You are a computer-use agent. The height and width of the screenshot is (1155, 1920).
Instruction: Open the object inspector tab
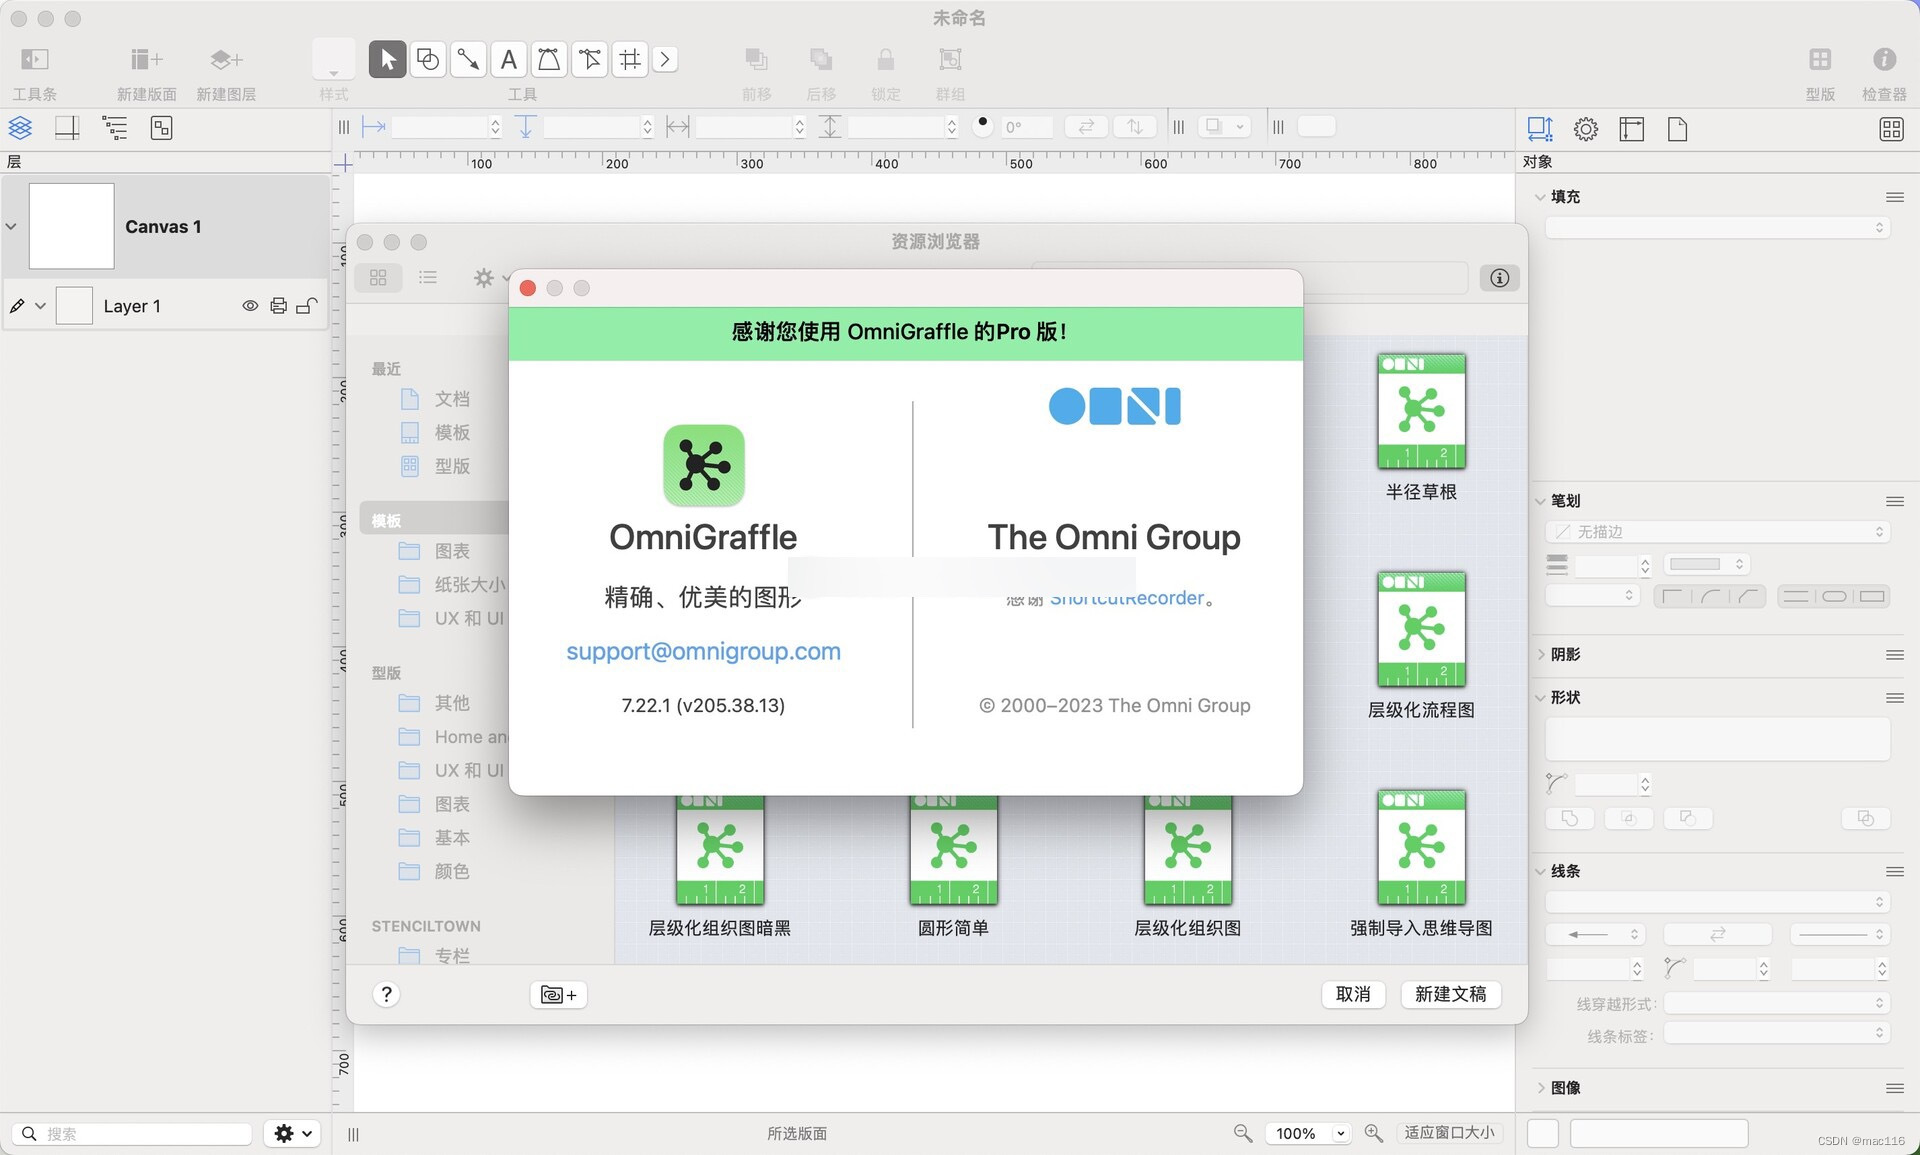point(1540,129)
